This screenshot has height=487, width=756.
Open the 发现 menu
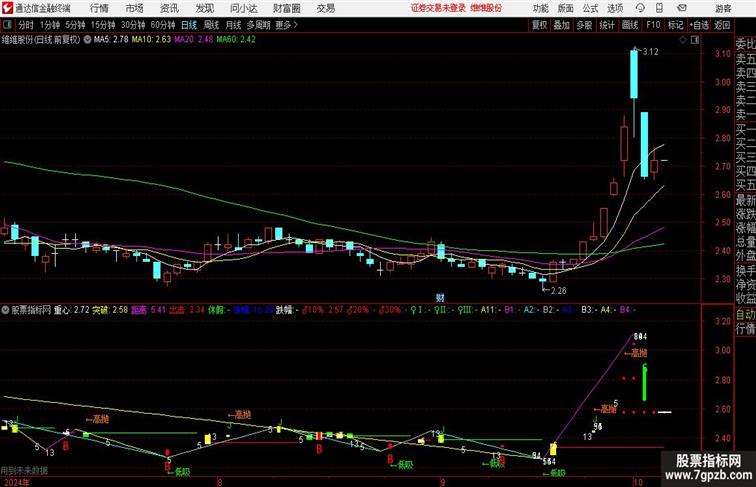[x=204, y=8]
